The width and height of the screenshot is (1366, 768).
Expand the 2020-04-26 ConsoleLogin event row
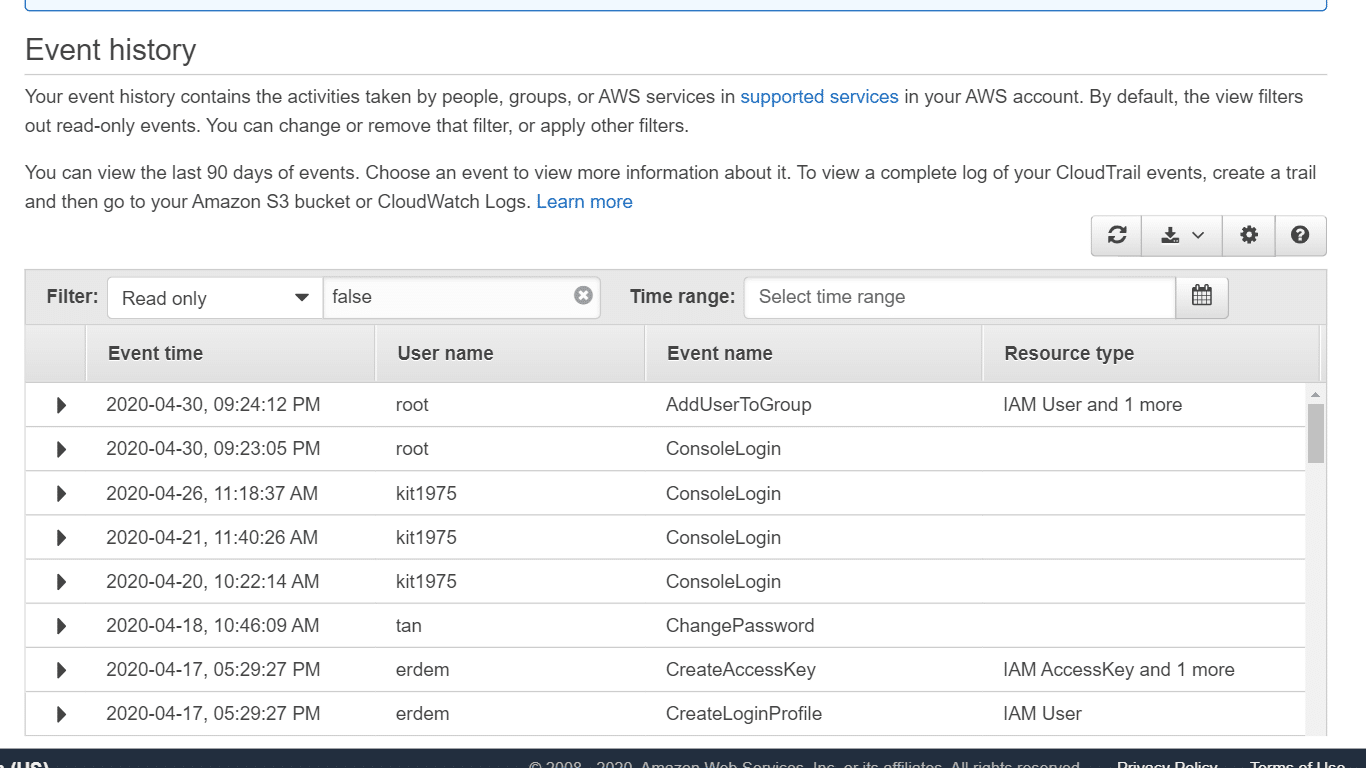(x=61, y=493)
